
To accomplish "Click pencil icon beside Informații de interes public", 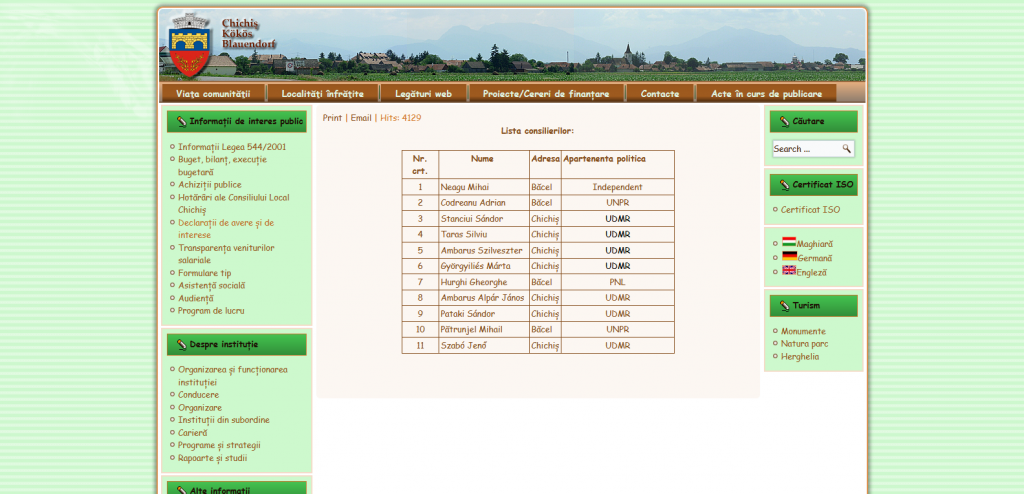I will 181,122.
